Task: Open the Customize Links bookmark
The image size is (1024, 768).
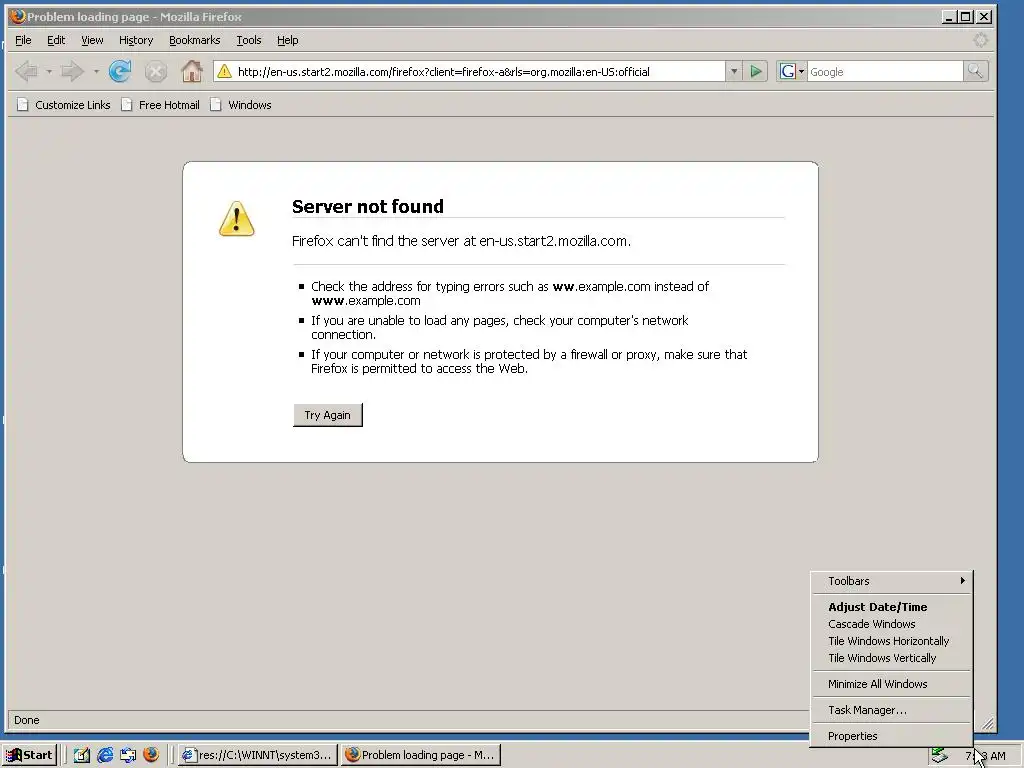Action: click(x=64, y=104)
